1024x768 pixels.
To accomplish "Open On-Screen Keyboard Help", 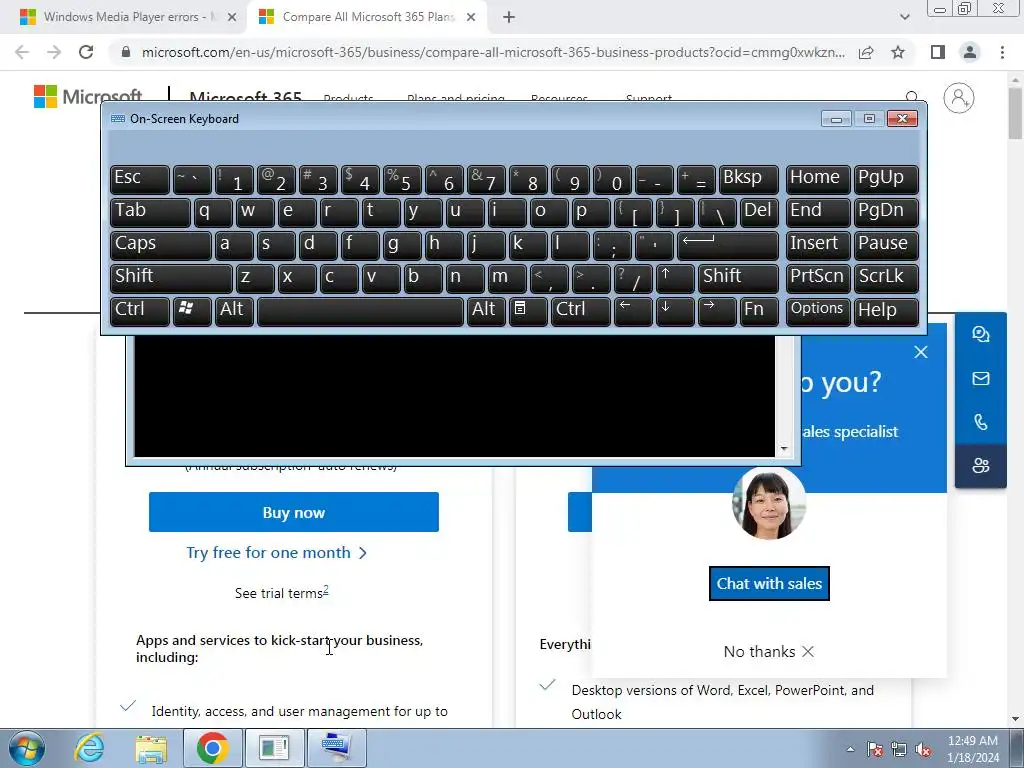I will click(886, 311).
